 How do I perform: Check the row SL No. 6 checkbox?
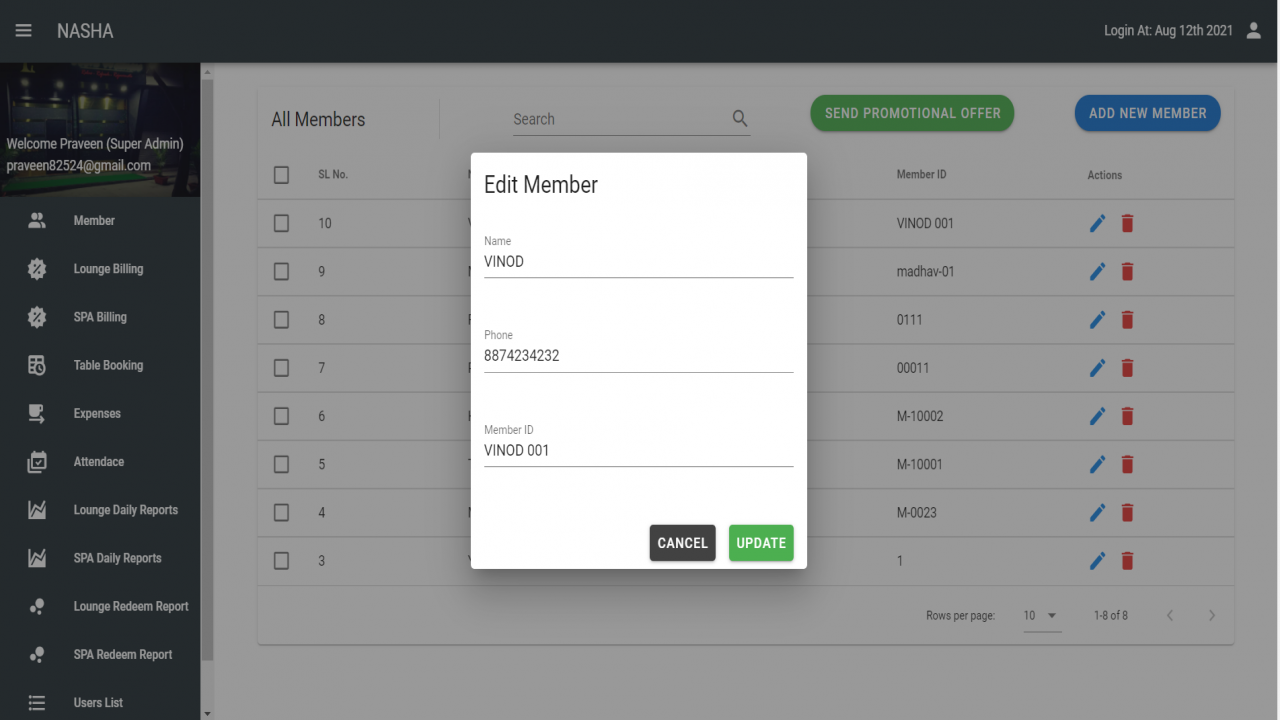pos(281,415)
